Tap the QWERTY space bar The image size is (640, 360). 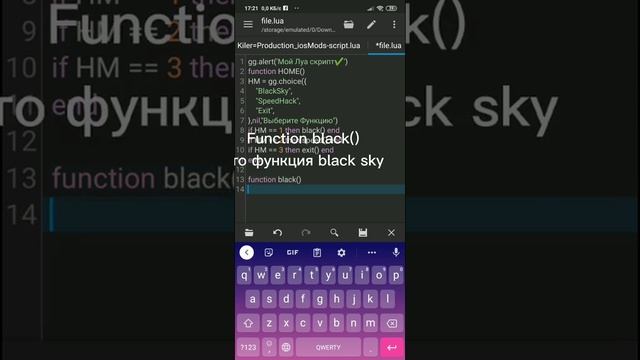click(328, 347)
